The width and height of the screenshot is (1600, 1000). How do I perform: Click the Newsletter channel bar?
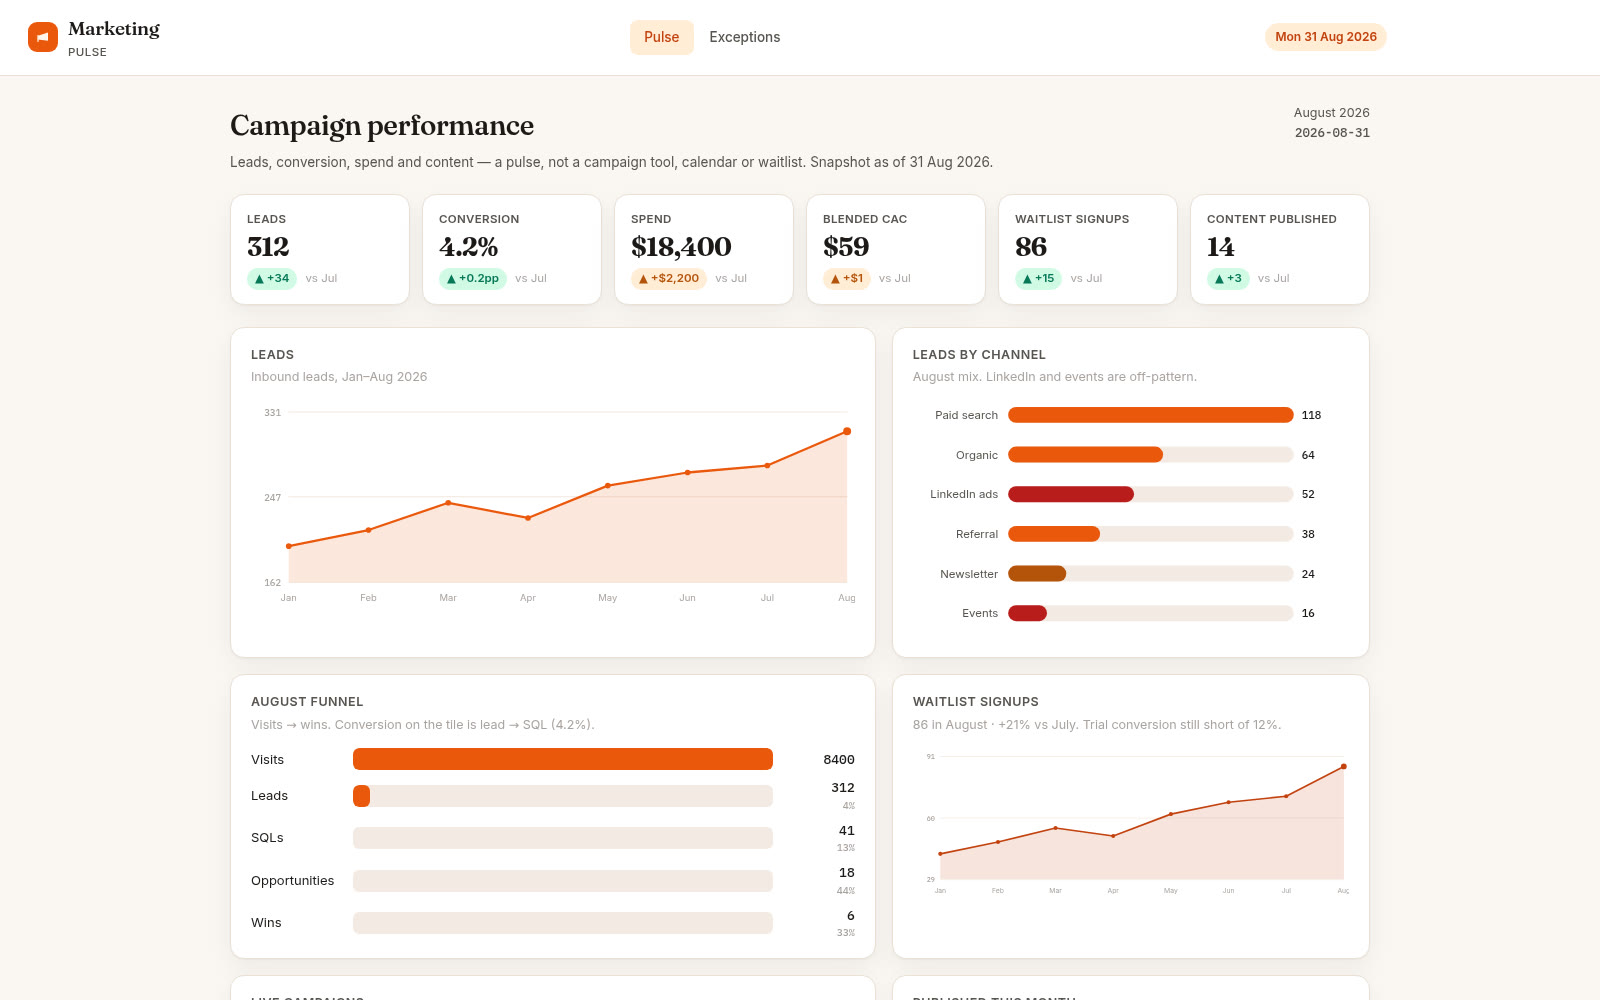click(1037, 574)
